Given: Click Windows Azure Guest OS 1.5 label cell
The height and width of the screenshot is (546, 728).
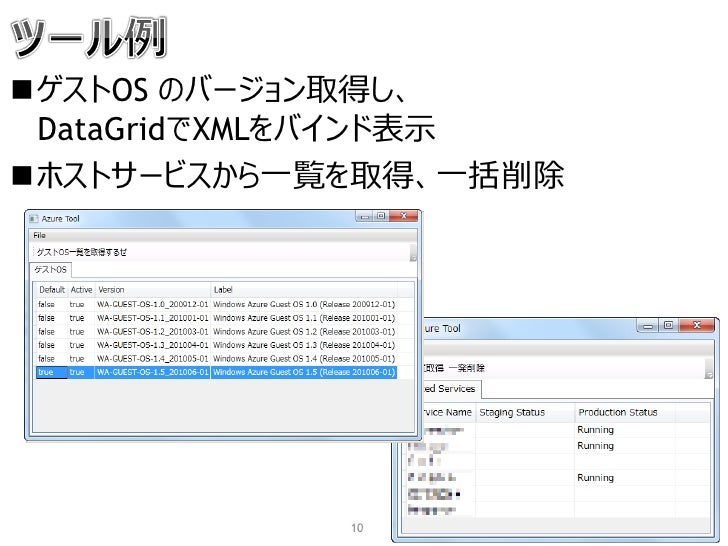Looking at the screenshot, I should coord(304,372).
